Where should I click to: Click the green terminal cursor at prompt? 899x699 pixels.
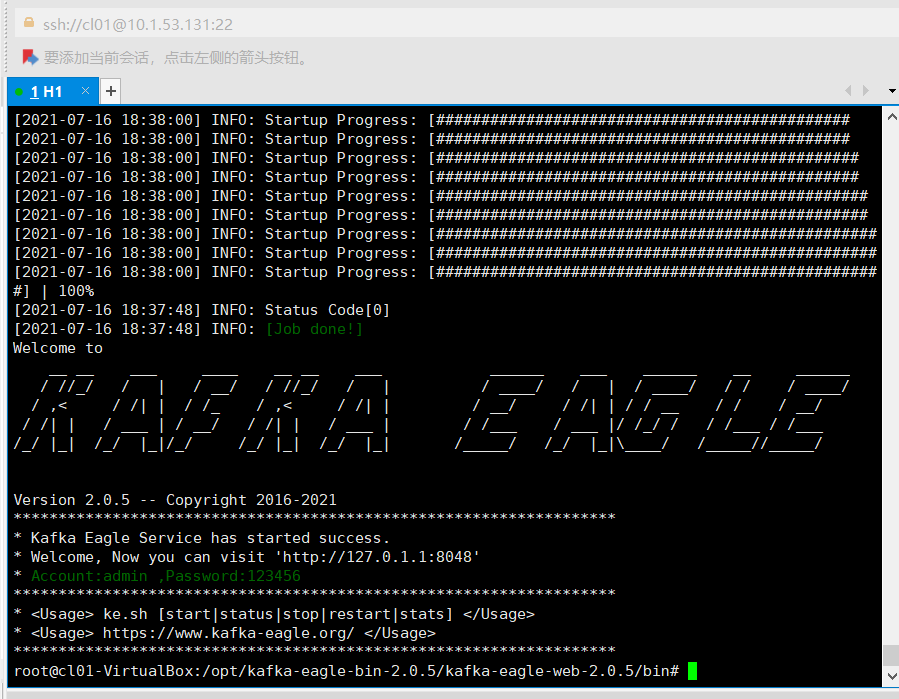tap(693, 671)
